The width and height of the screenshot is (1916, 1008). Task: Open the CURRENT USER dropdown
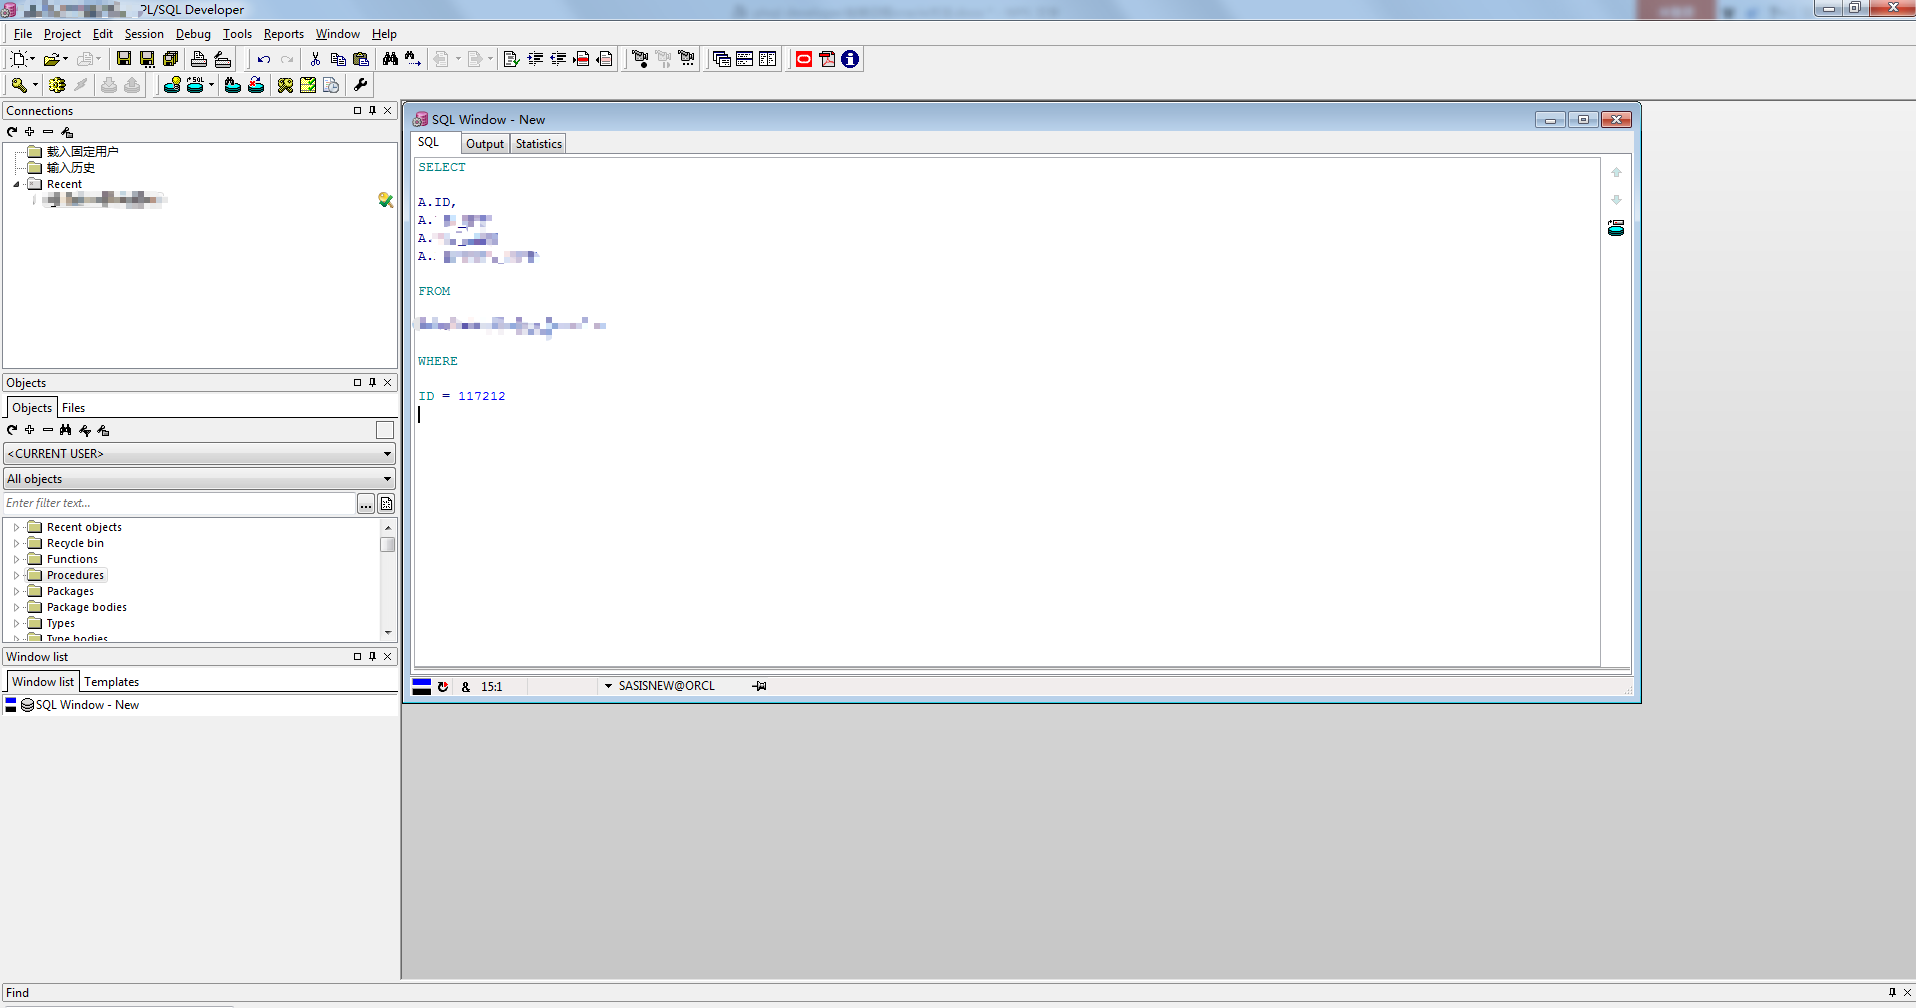click(200, 454)
